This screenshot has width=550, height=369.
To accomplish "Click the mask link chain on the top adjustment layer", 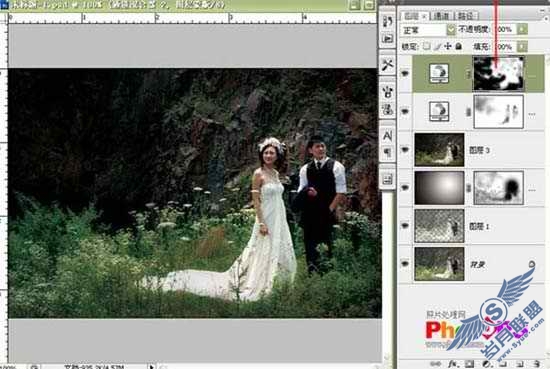I will coord(468,74).
